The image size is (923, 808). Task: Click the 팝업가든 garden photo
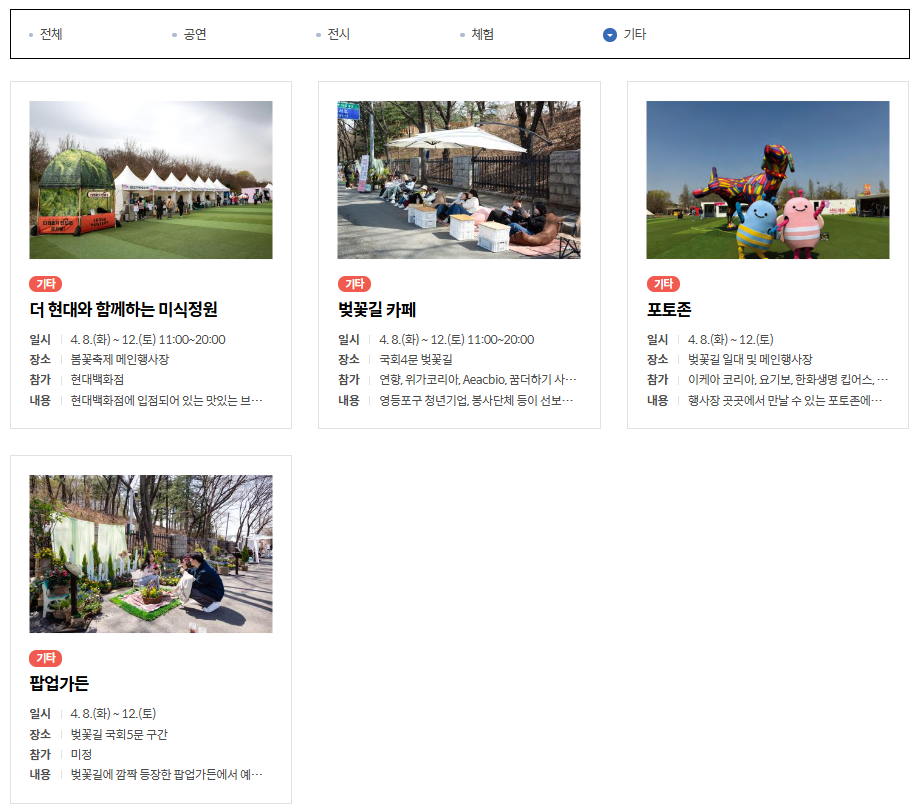150,554
